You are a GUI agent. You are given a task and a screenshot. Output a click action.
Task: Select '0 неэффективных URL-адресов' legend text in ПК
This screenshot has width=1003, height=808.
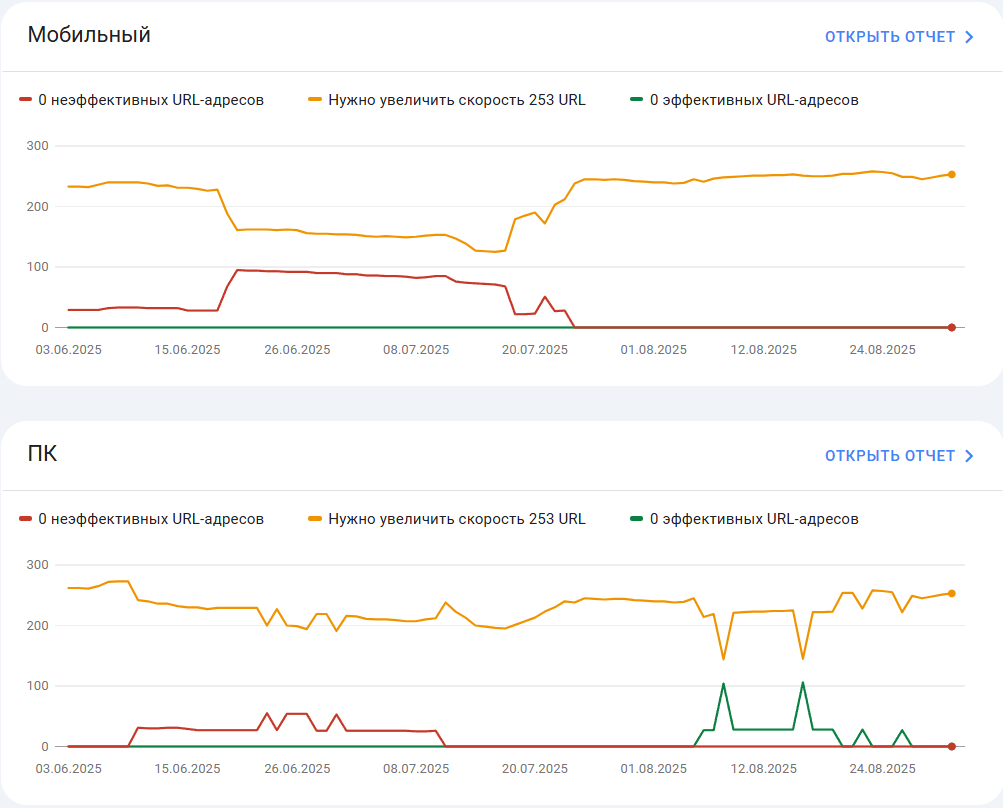[x=151, y=519]
